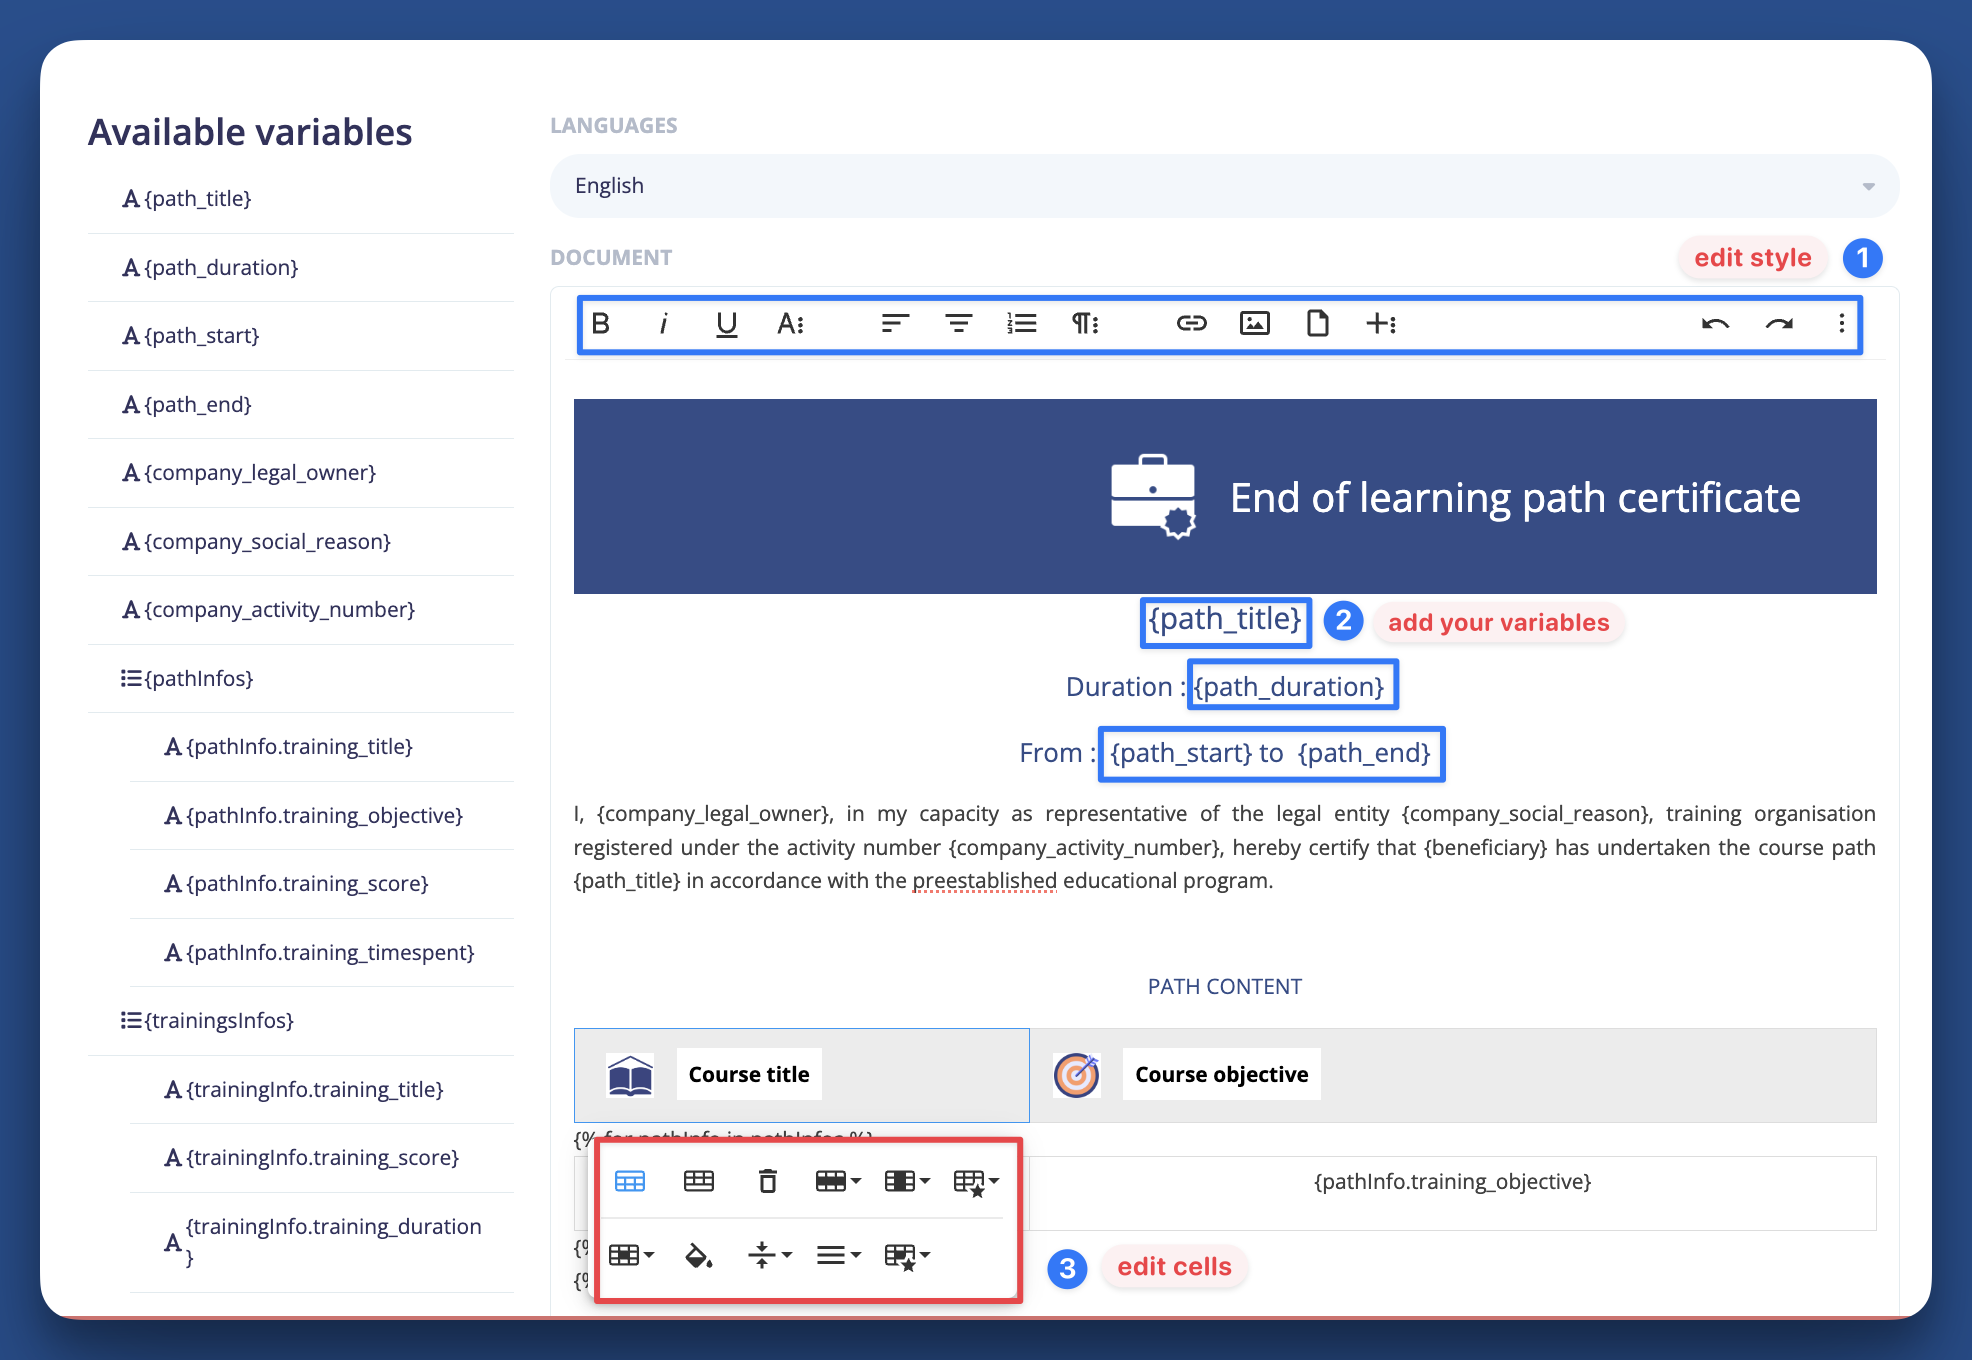Select the {company_legal_owner} variable

tap(260, 472)
